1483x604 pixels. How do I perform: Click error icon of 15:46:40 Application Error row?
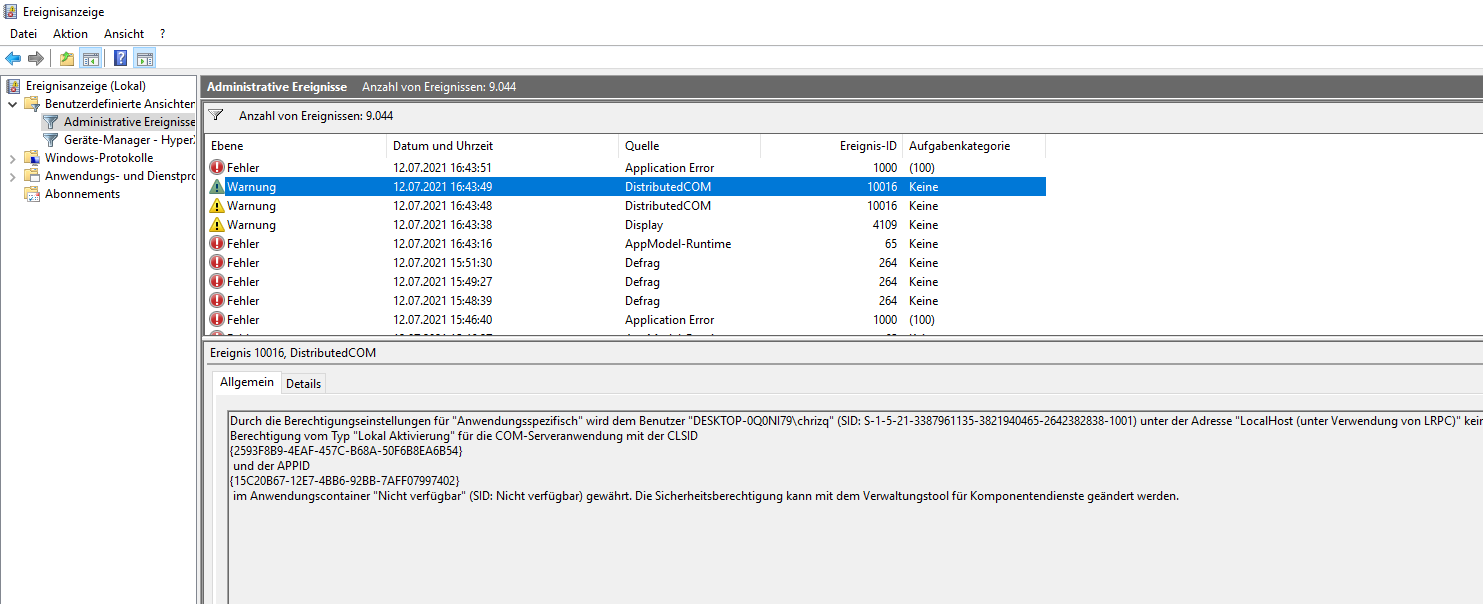pyautogui.click(x=217, y=320)
